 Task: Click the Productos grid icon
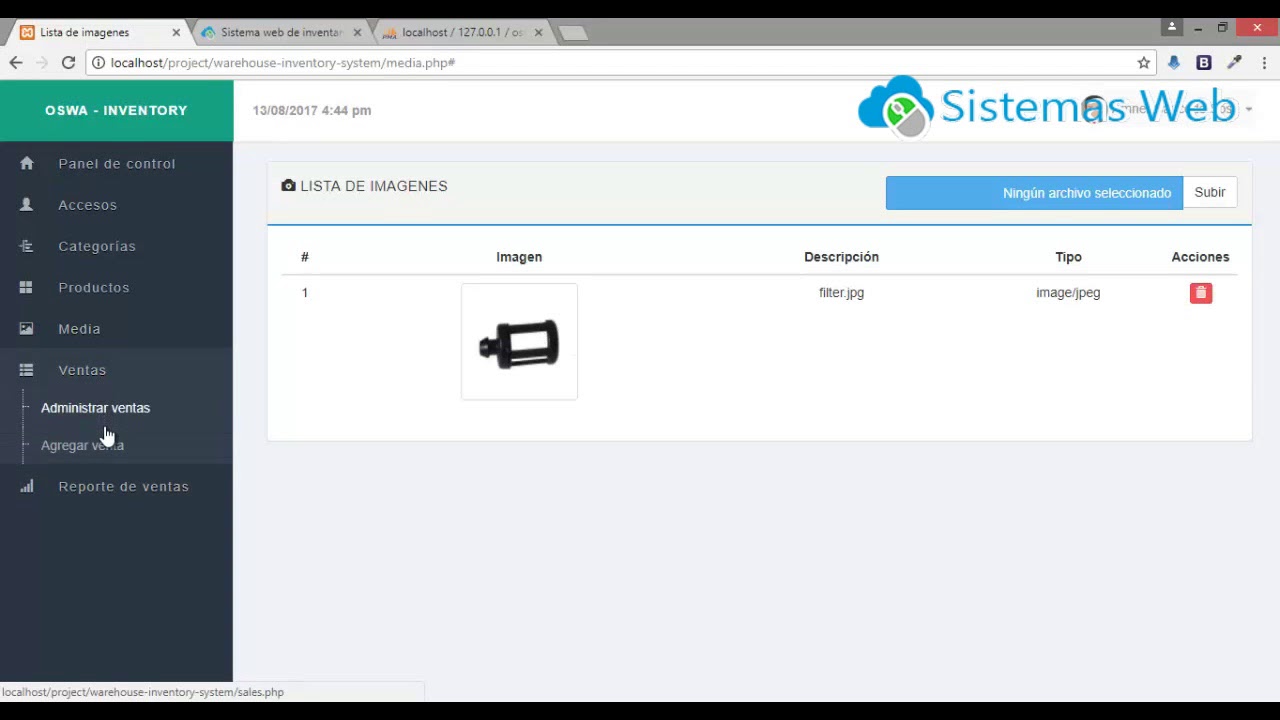(26, 287)
